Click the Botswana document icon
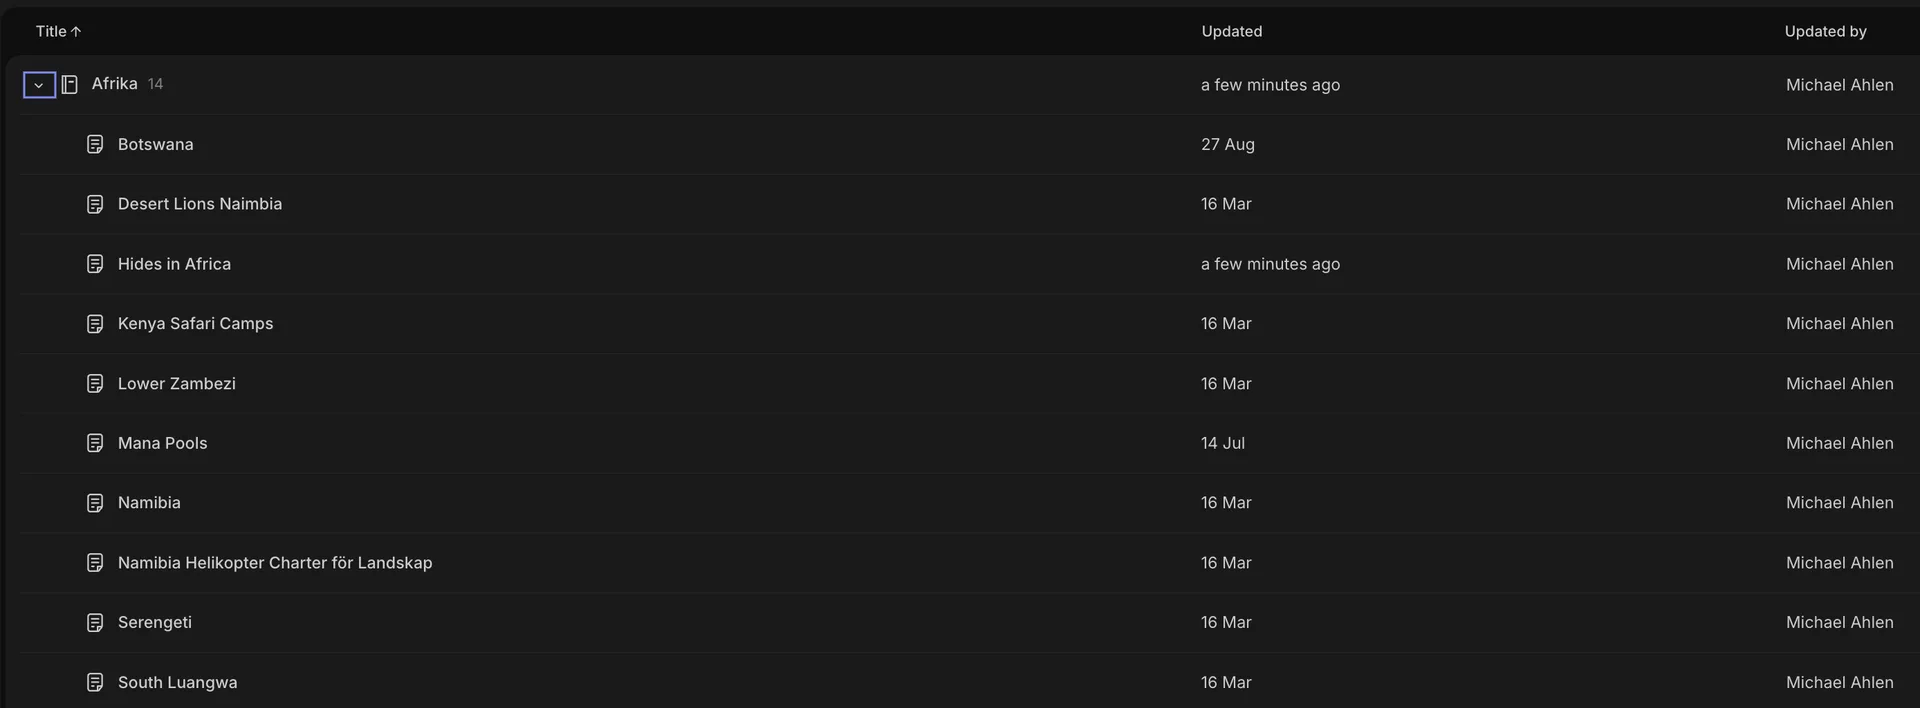This screenshot has height=708, width=1920. click(x=95, y=144)
